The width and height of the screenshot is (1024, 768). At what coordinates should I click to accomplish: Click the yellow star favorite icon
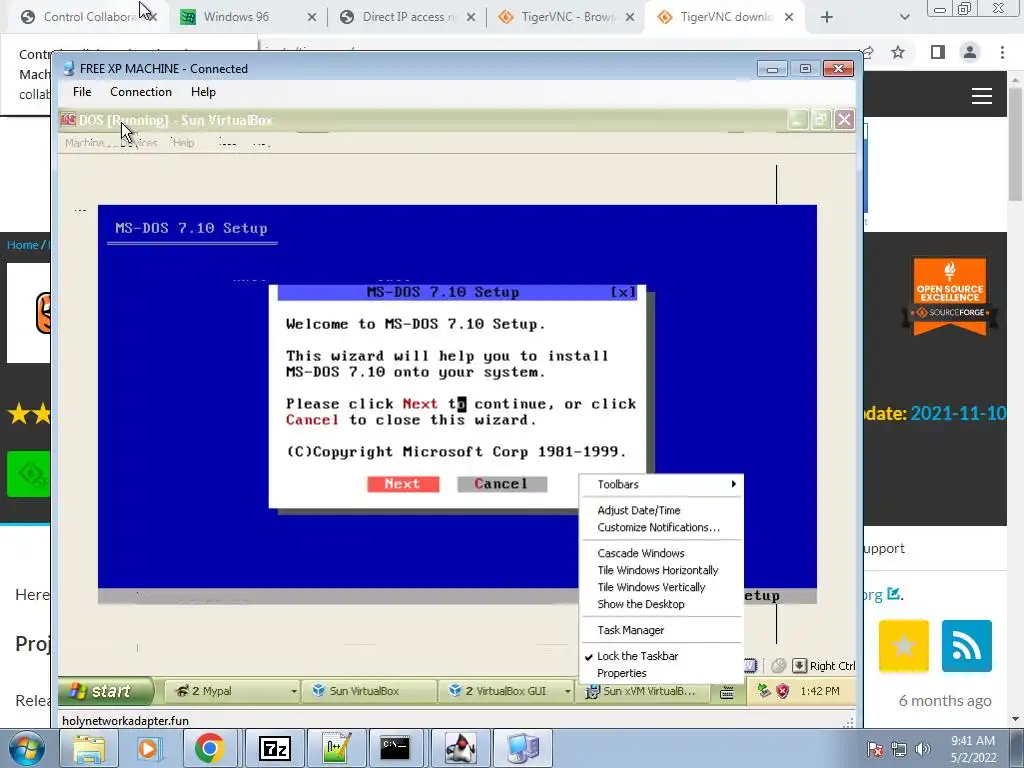(904, 646)
